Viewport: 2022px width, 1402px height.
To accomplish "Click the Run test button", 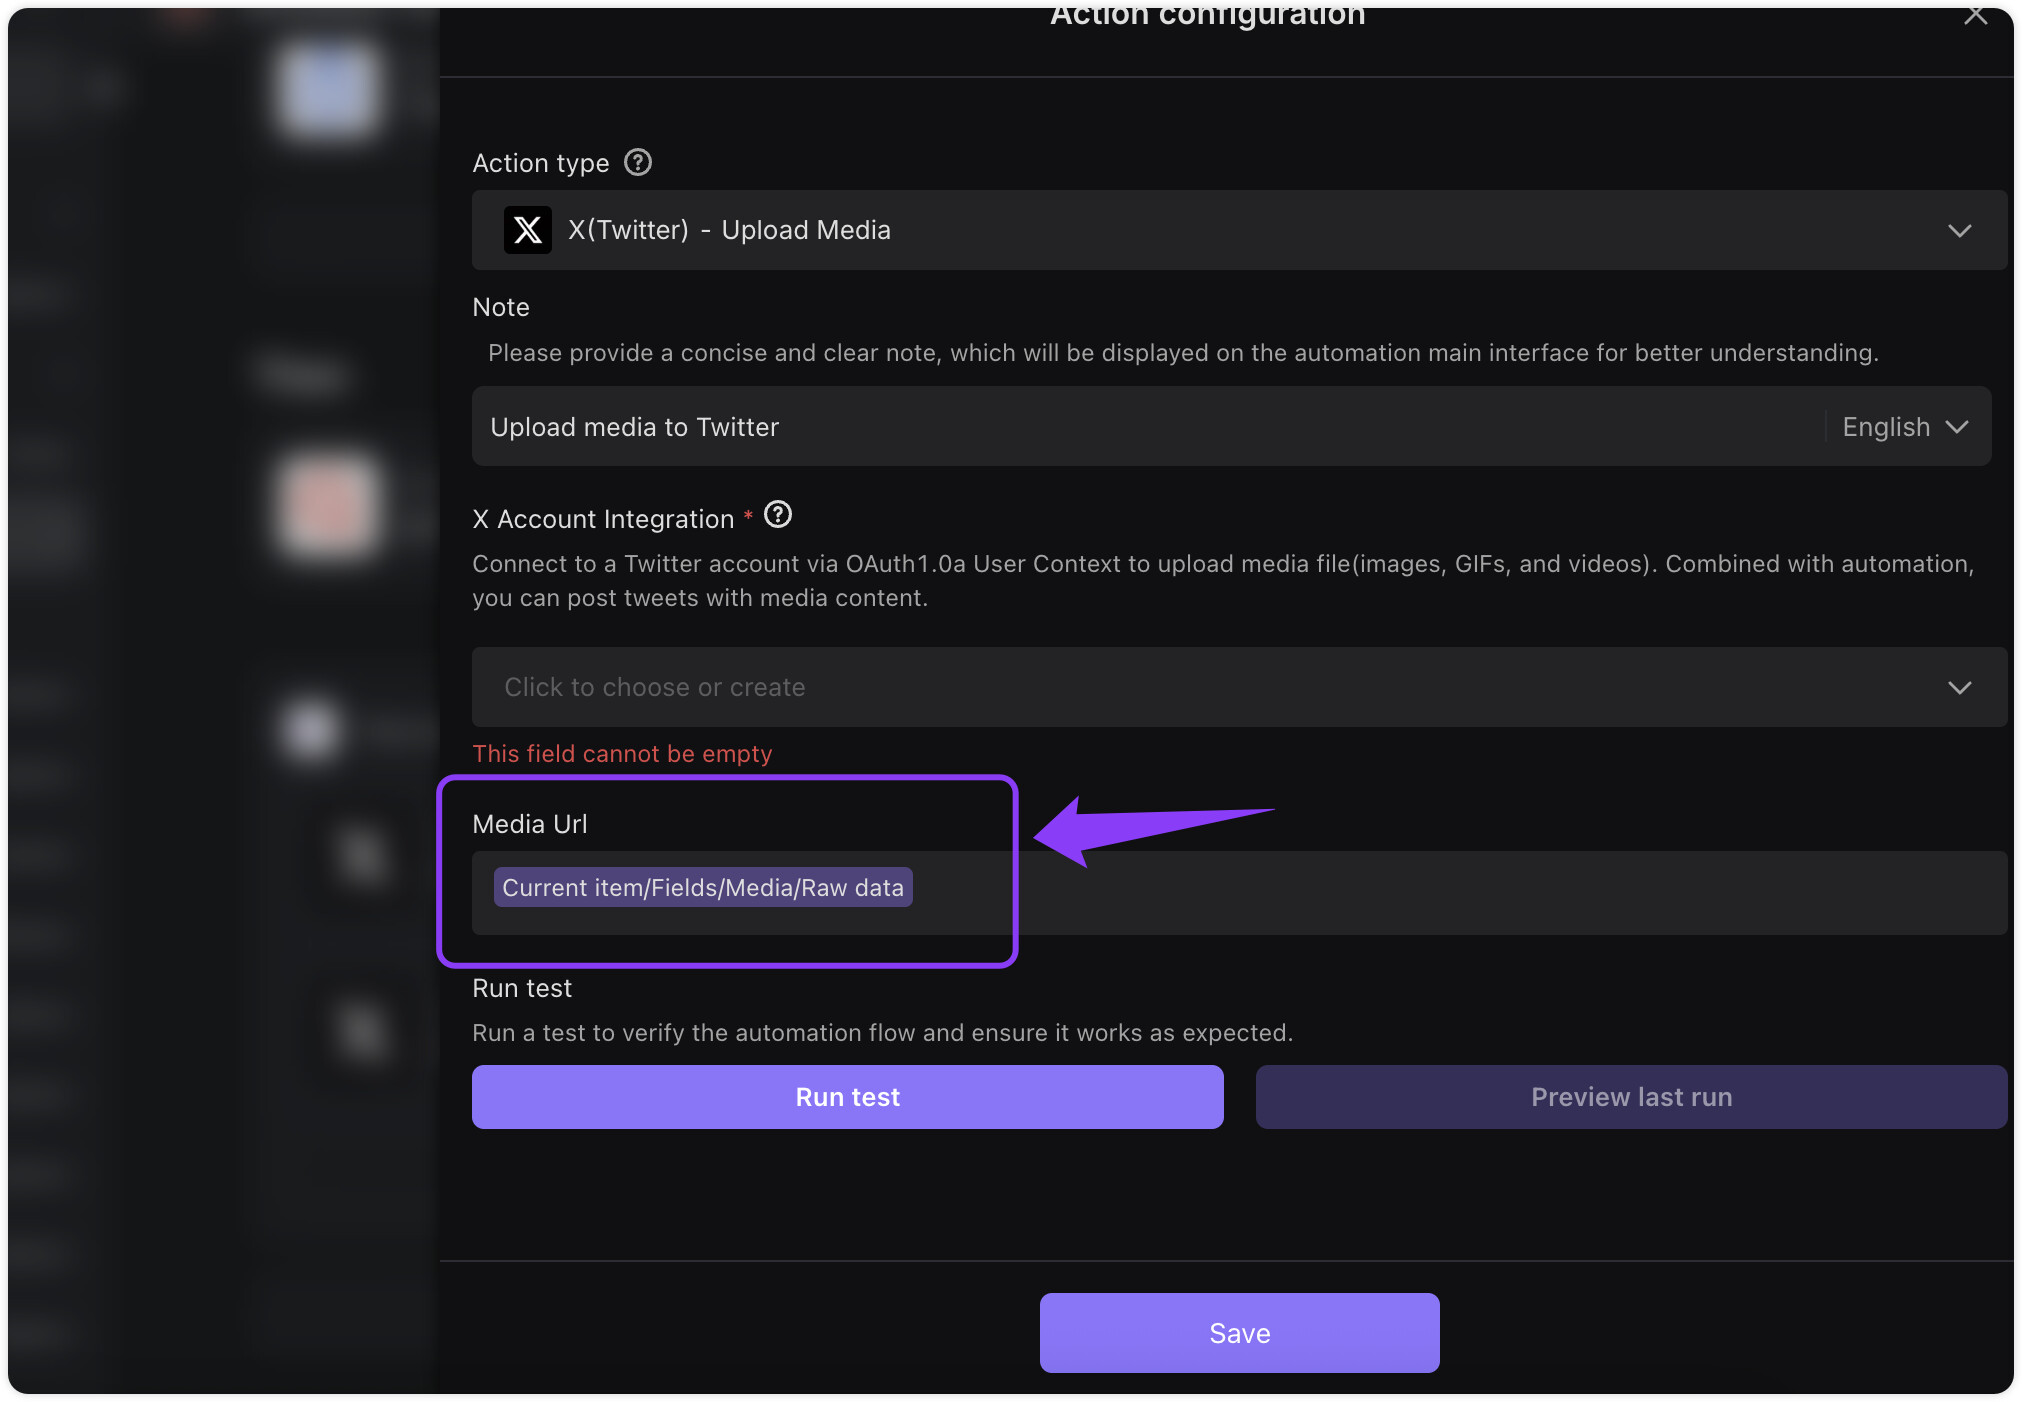I will (847, 1097).
